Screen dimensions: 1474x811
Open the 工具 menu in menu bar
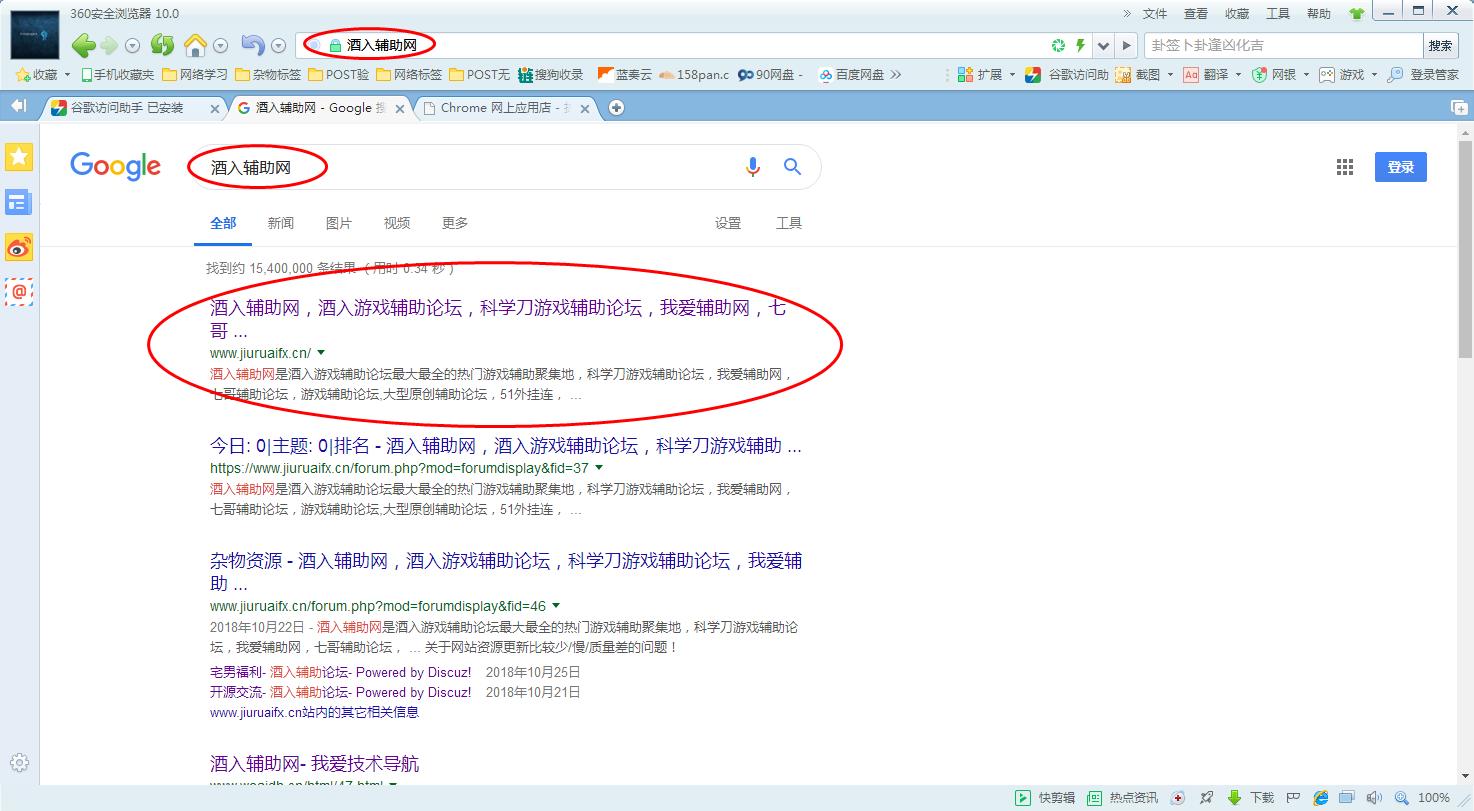[1278, 14]
